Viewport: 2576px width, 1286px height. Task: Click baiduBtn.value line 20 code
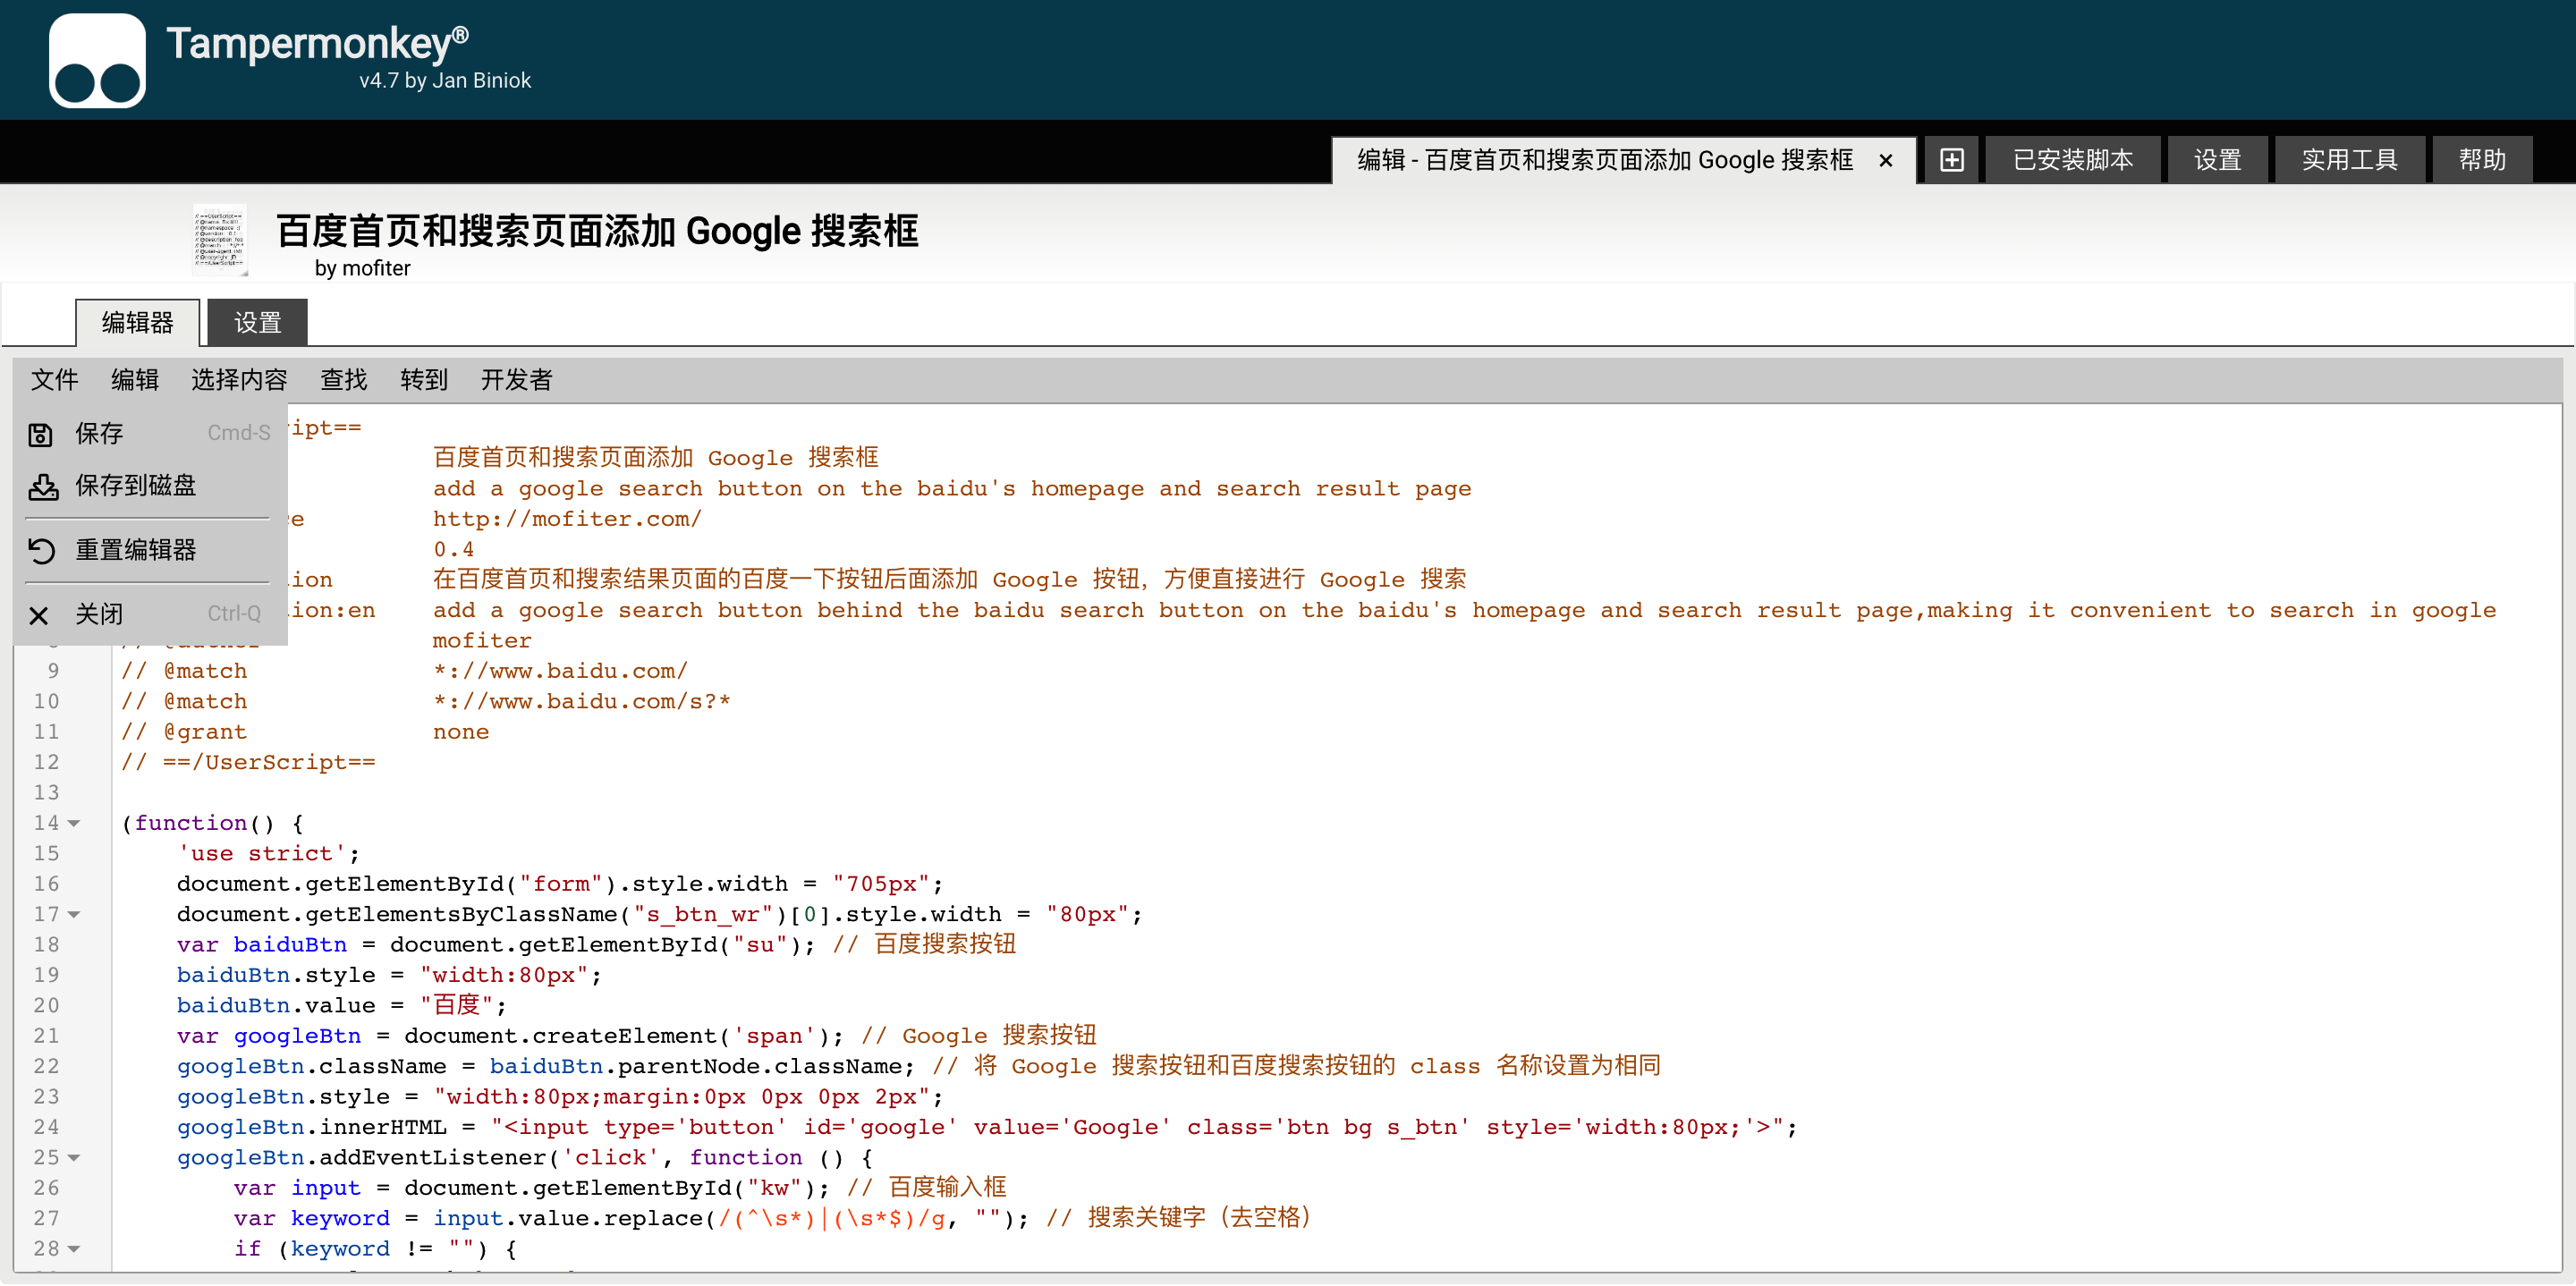pyautogui.click(x=342, y=1006)
